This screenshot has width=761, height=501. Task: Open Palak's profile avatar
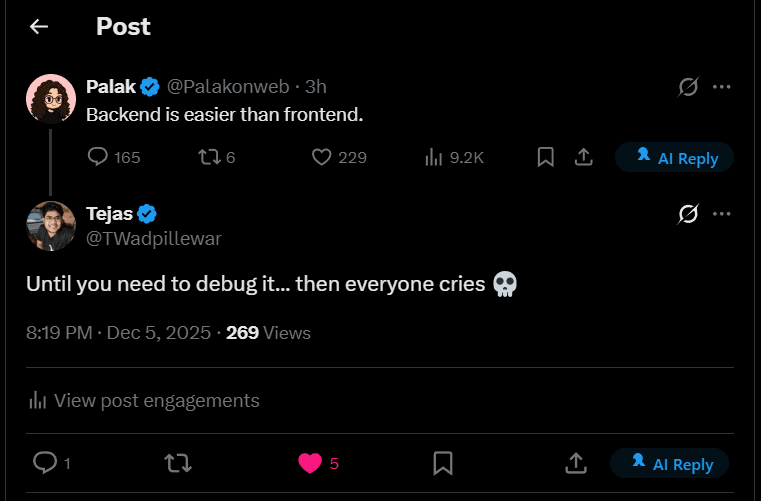point(50,98)
